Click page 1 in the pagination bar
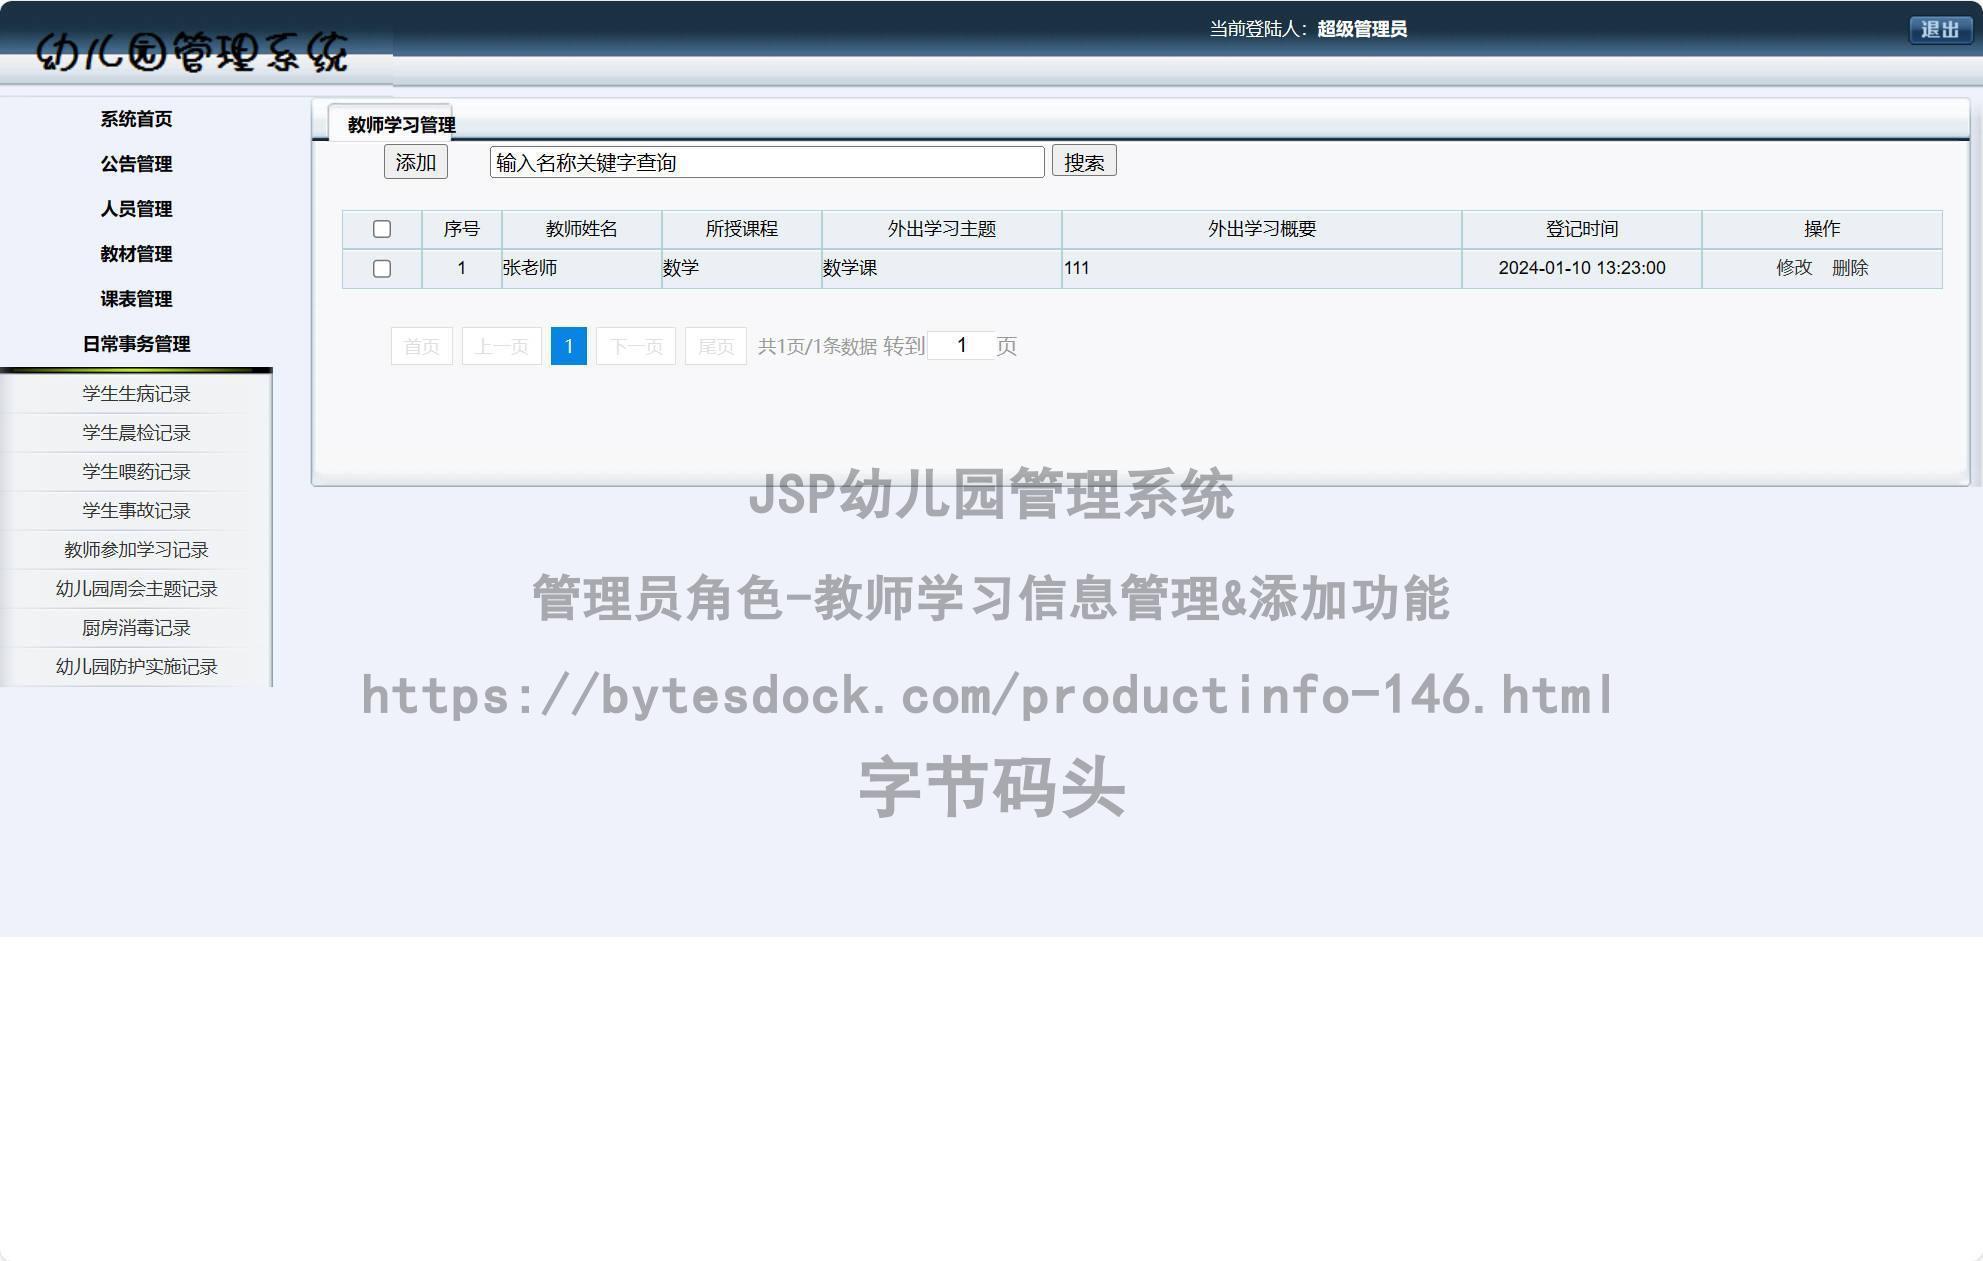Image resolution: width=1983 pixels, height=1261 pixels. 568,346
